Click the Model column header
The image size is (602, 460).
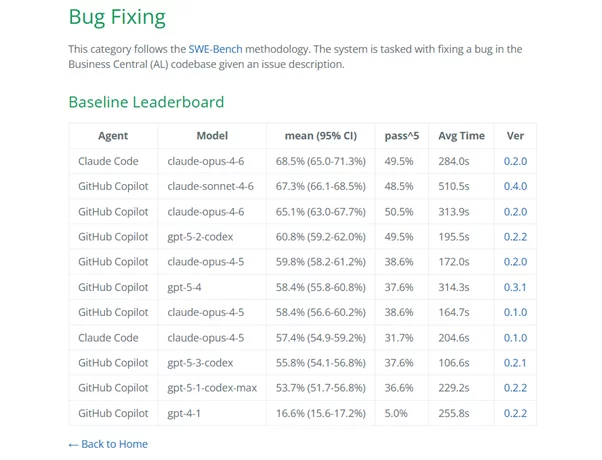pyautogui.click(x=212, y=136)
